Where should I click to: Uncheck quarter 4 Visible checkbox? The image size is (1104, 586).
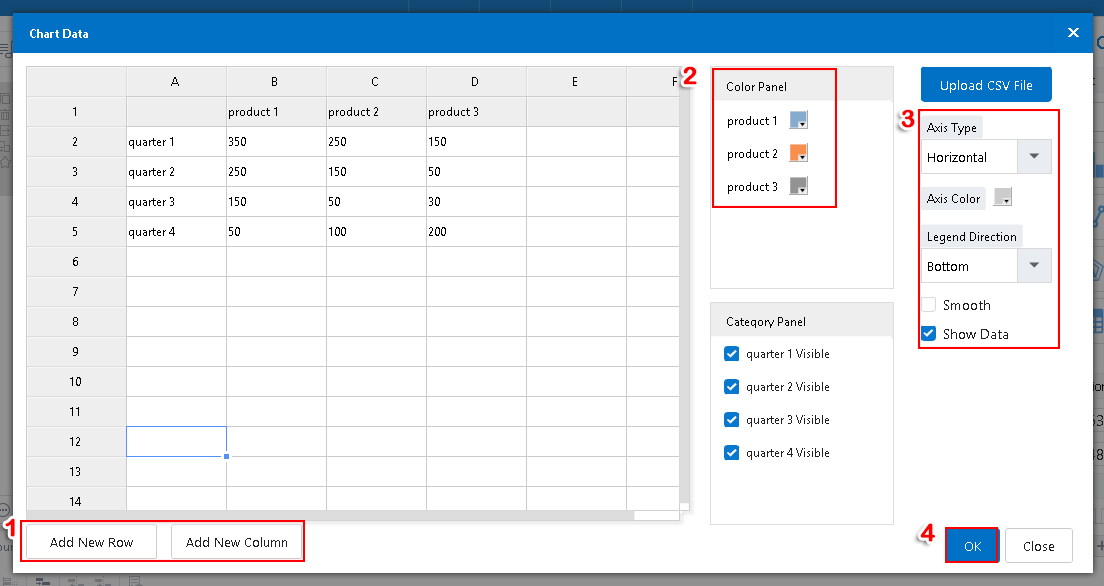(x=732, y=453)
